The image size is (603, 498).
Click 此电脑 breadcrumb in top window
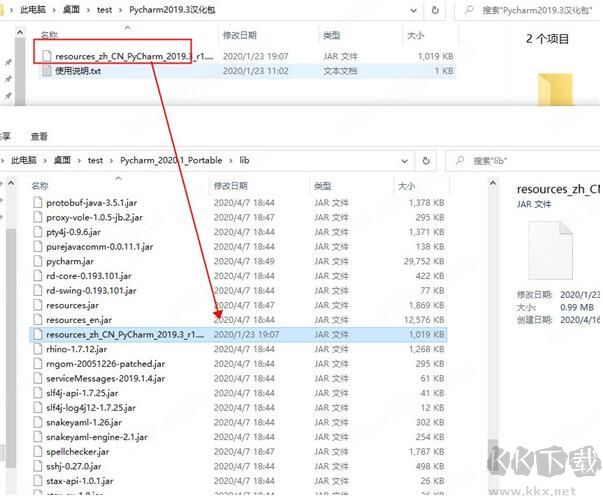[33, 10]
